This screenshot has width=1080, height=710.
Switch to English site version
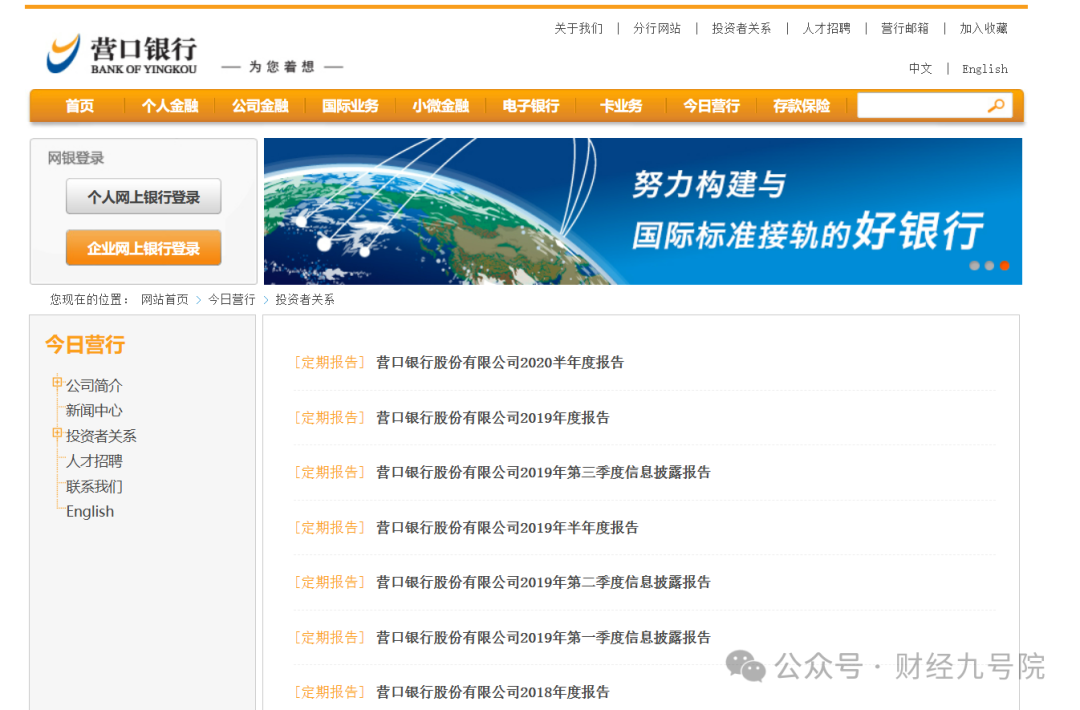[984, 69]
